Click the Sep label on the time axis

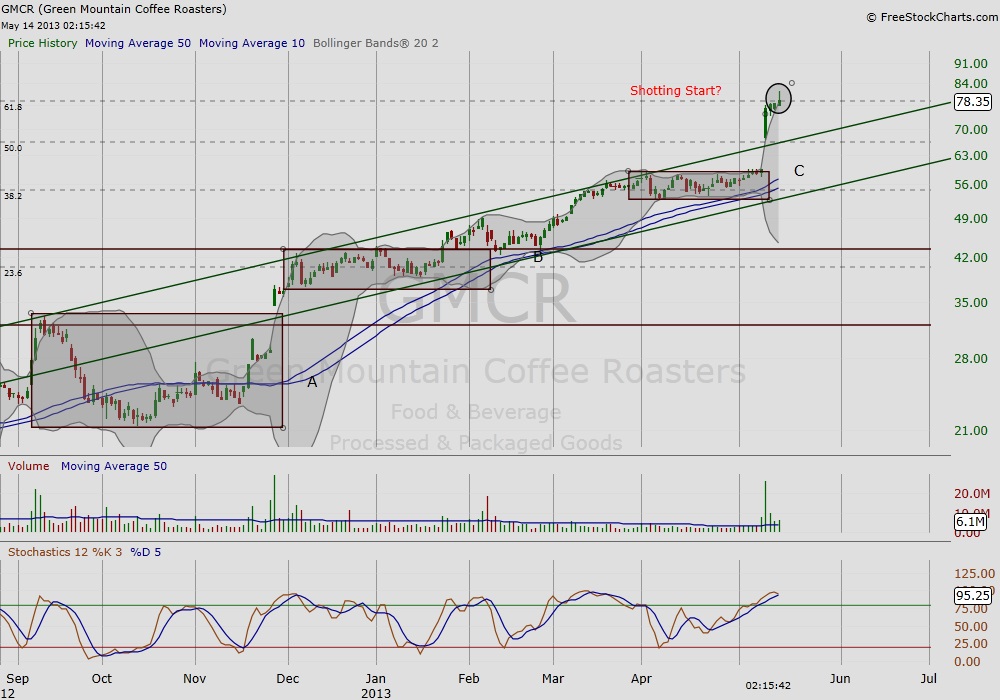tap(17, 678)
